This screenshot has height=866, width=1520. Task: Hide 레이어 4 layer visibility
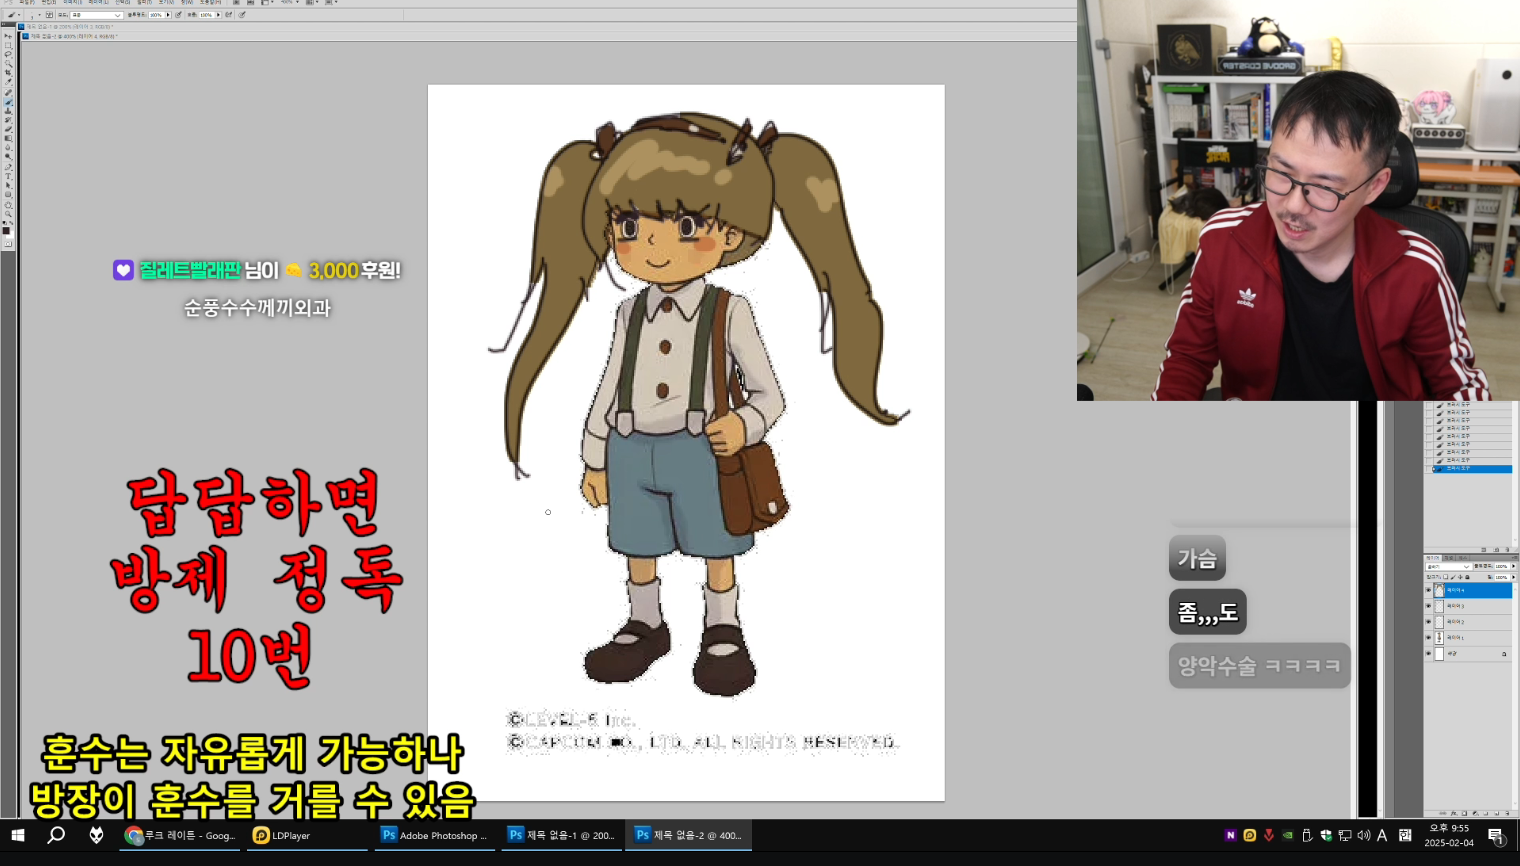1428,590
